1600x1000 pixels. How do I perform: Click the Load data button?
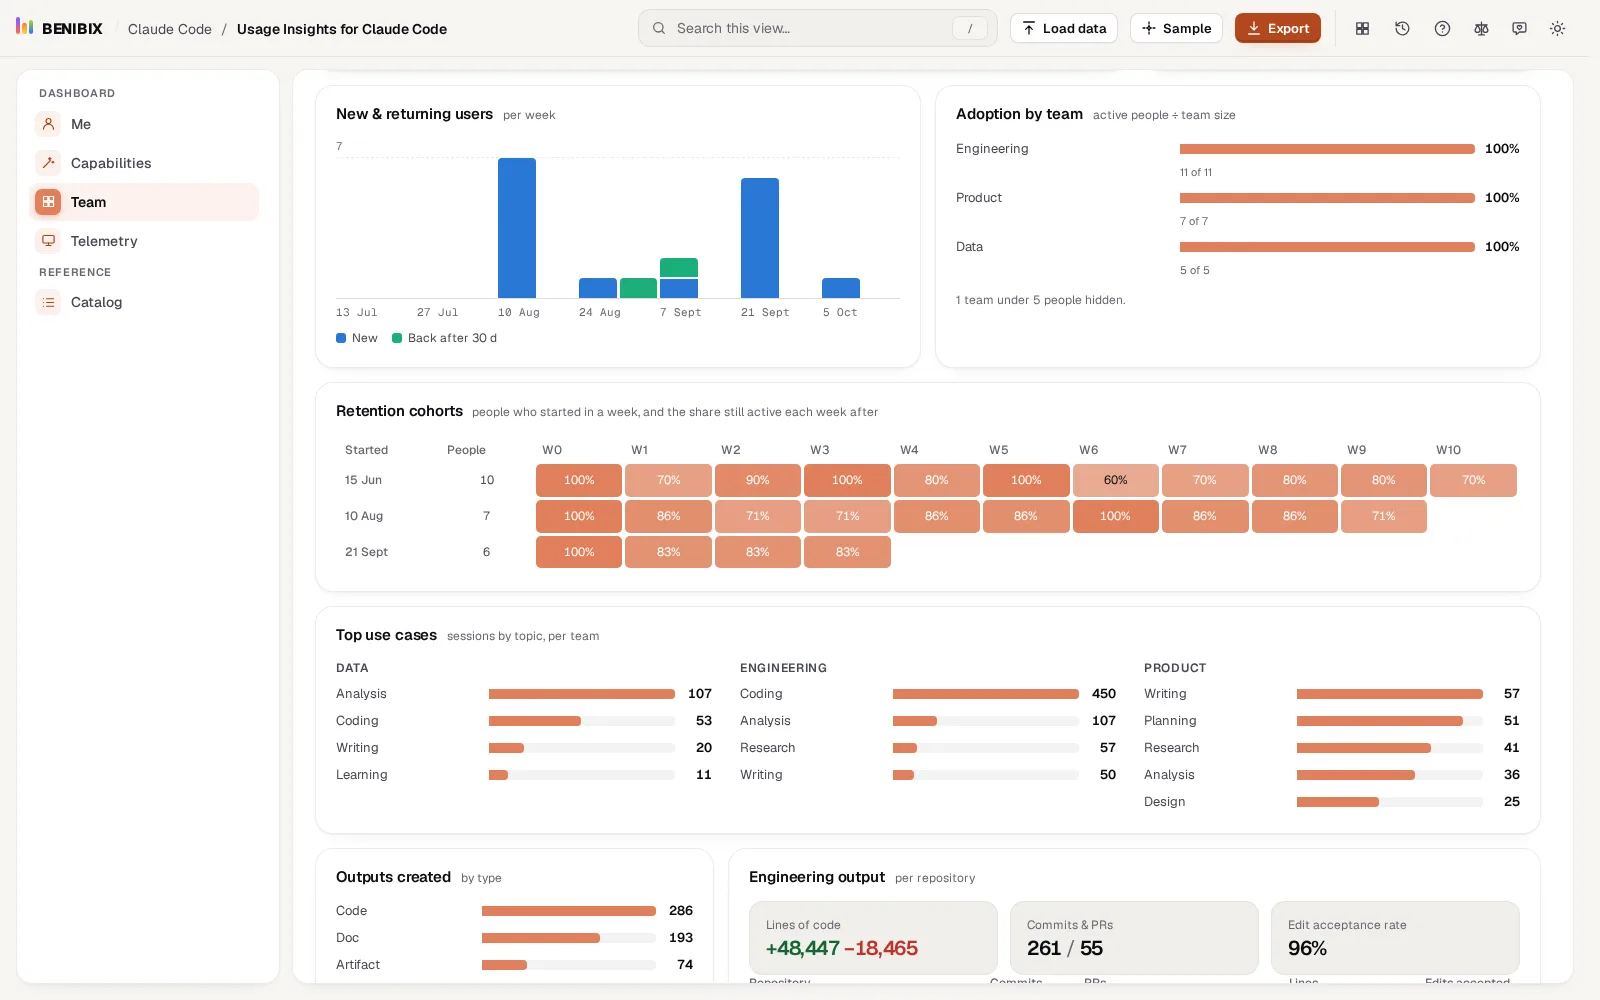point(1064,28)
